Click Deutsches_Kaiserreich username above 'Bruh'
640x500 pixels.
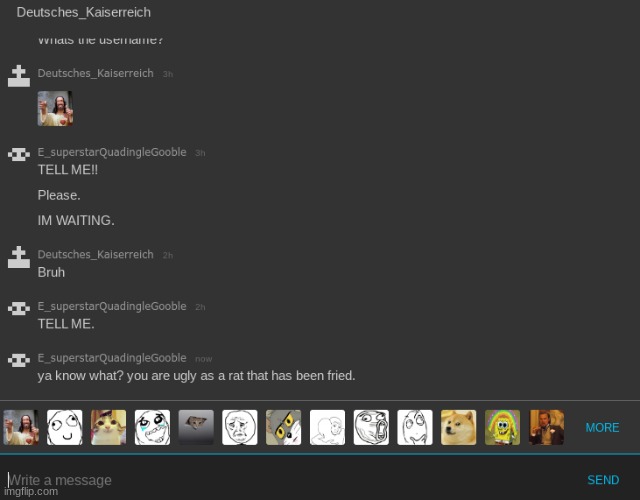point(95,255)
